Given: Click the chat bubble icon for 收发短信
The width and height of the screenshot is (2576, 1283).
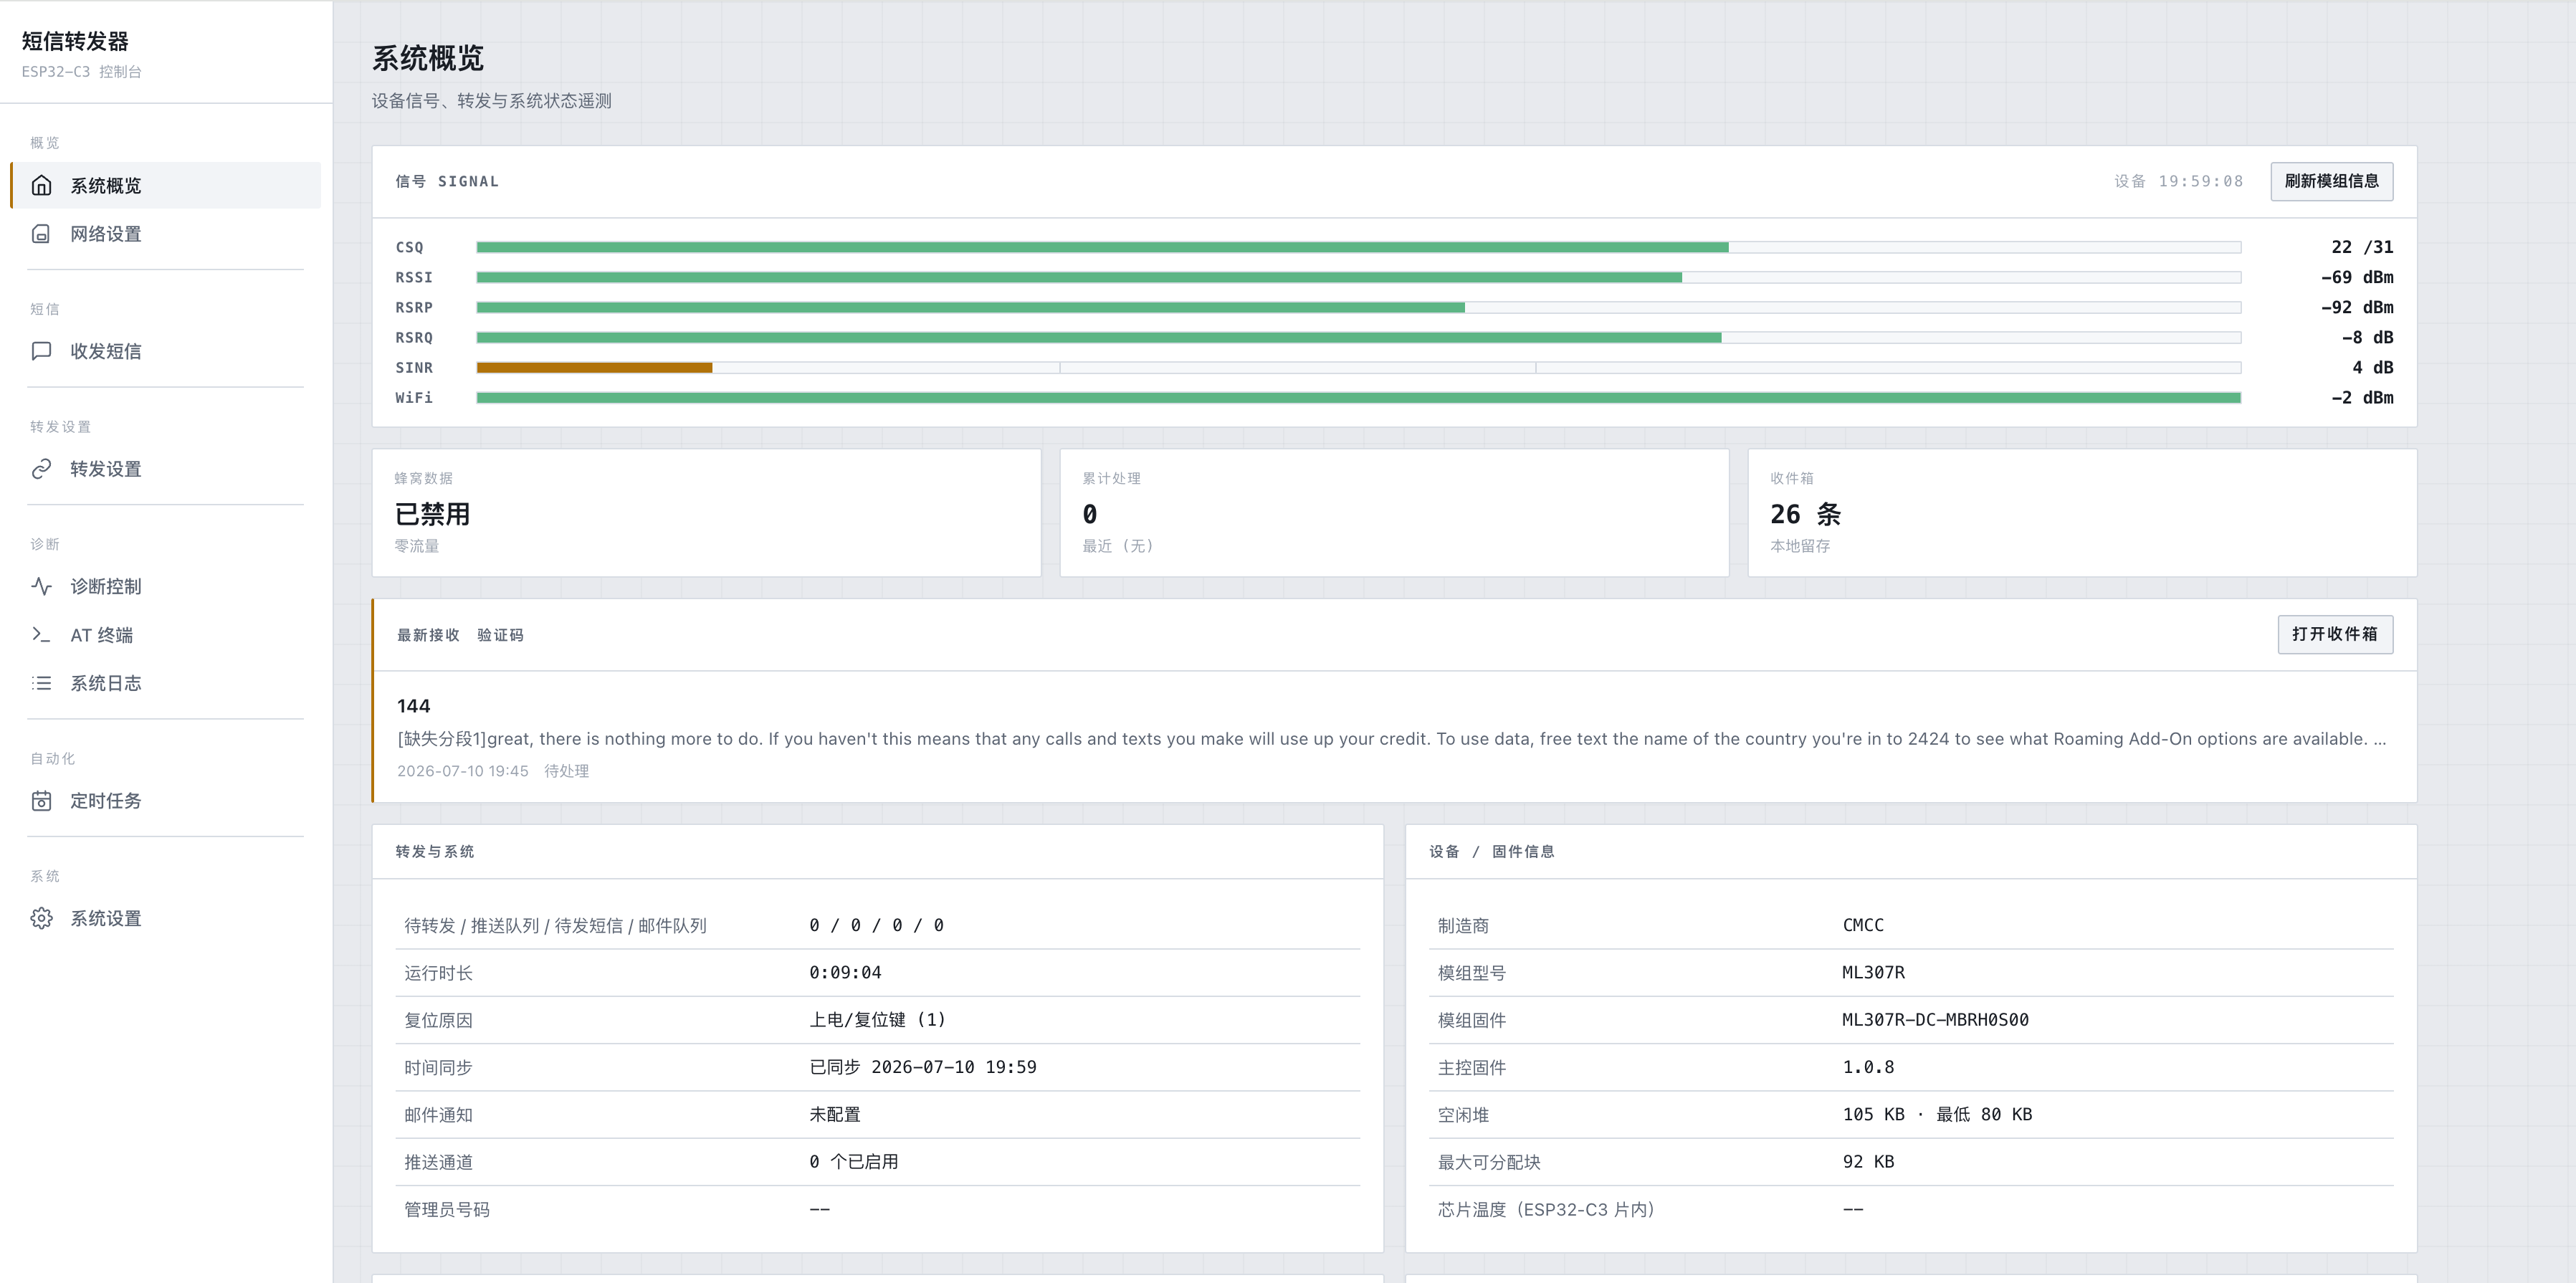Looking at the screenshot, I should (41, 351).
